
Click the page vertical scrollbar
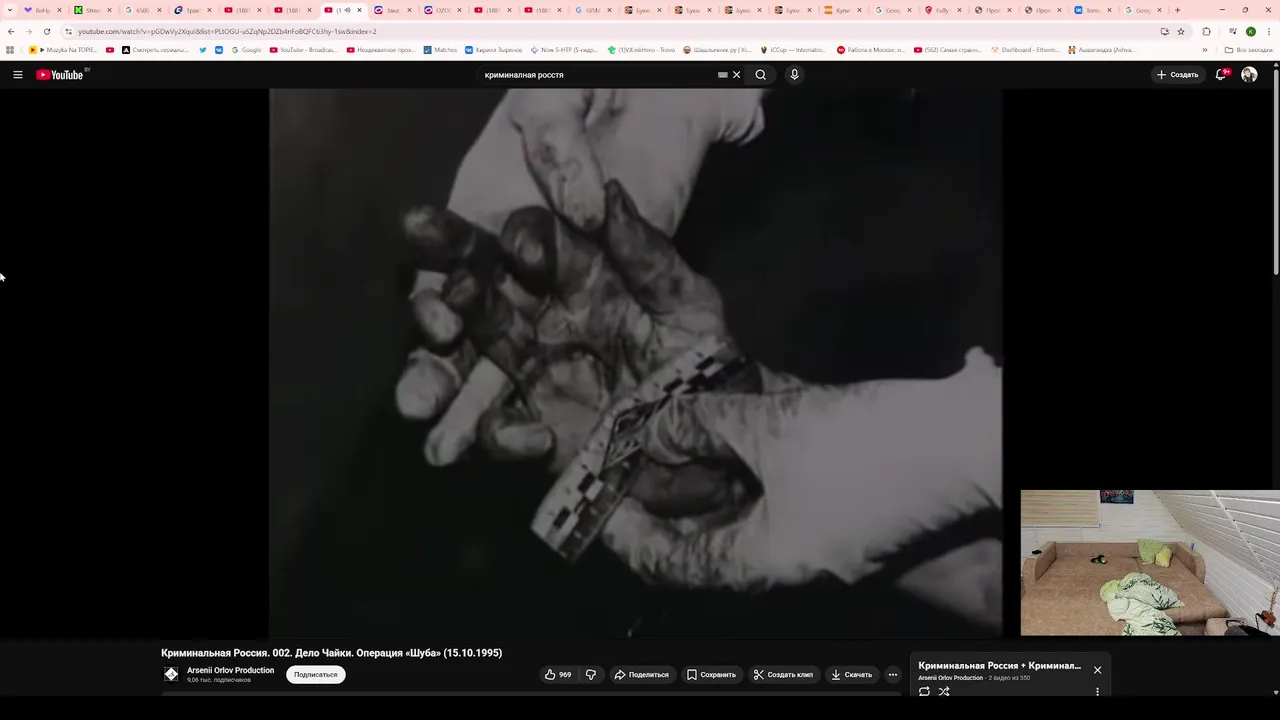pos(1276,170)
